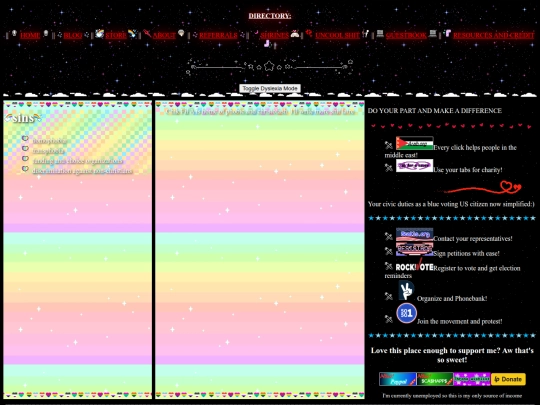Go to the SHRINES page
Screen dimensions: 540x405
pos(274,35)
